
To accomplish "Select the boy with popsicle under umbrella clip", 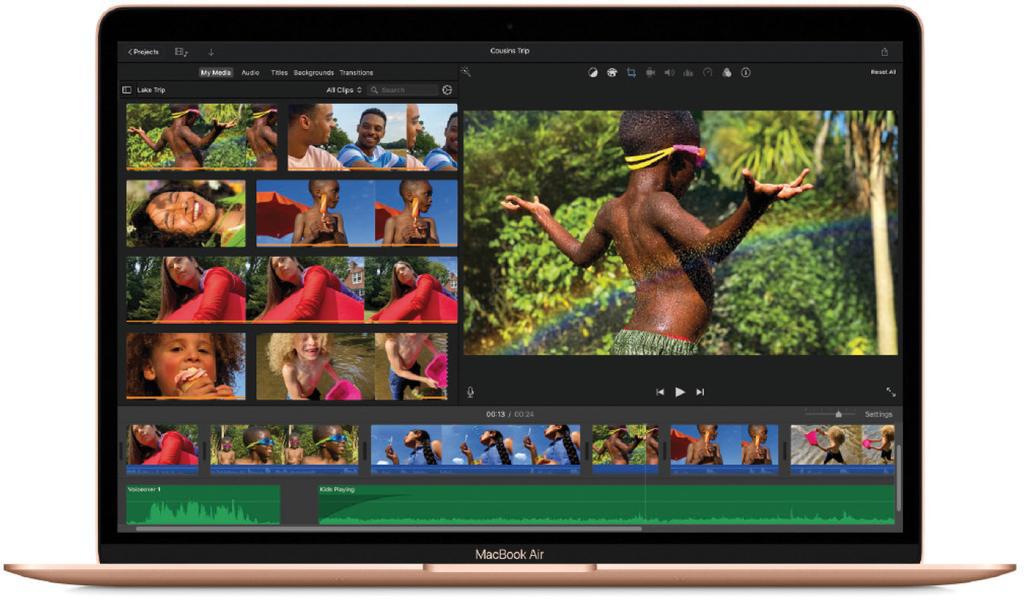I will point(357,214).
